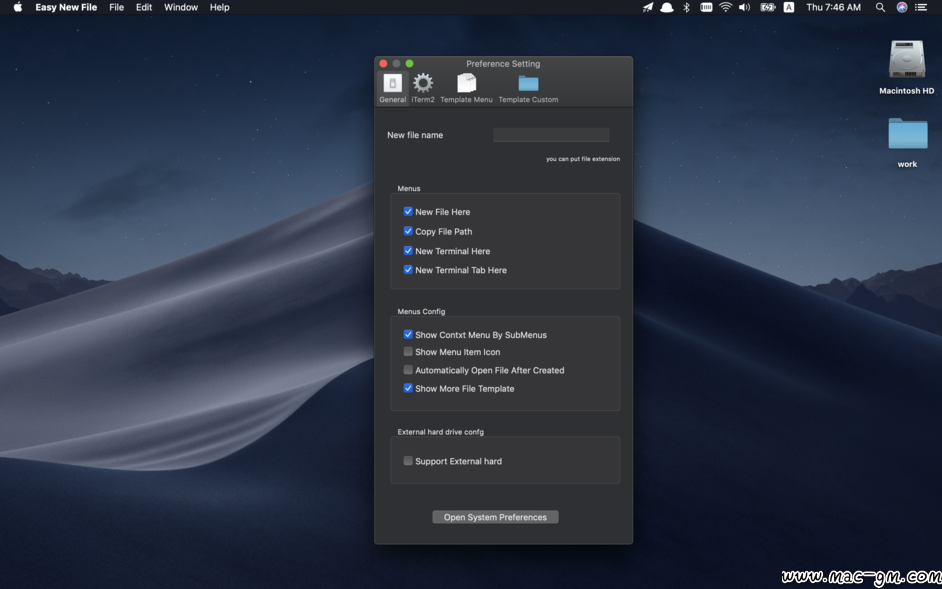Open the Window menu
Screen dimensions: 942x589
(181, 7)
